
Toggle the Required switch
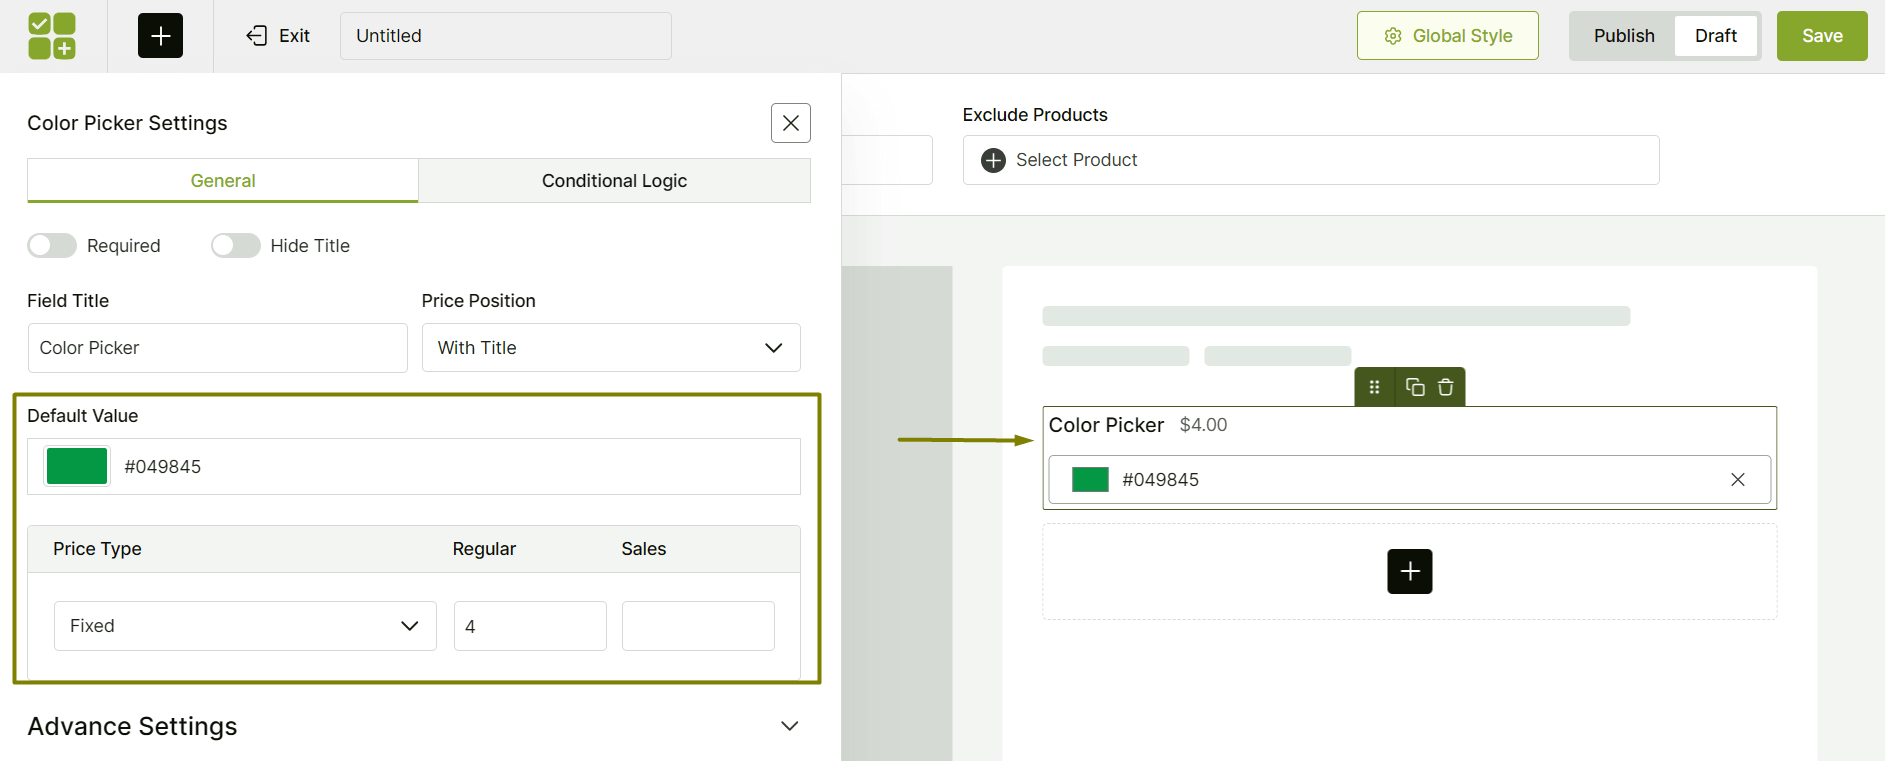(52, 246)
